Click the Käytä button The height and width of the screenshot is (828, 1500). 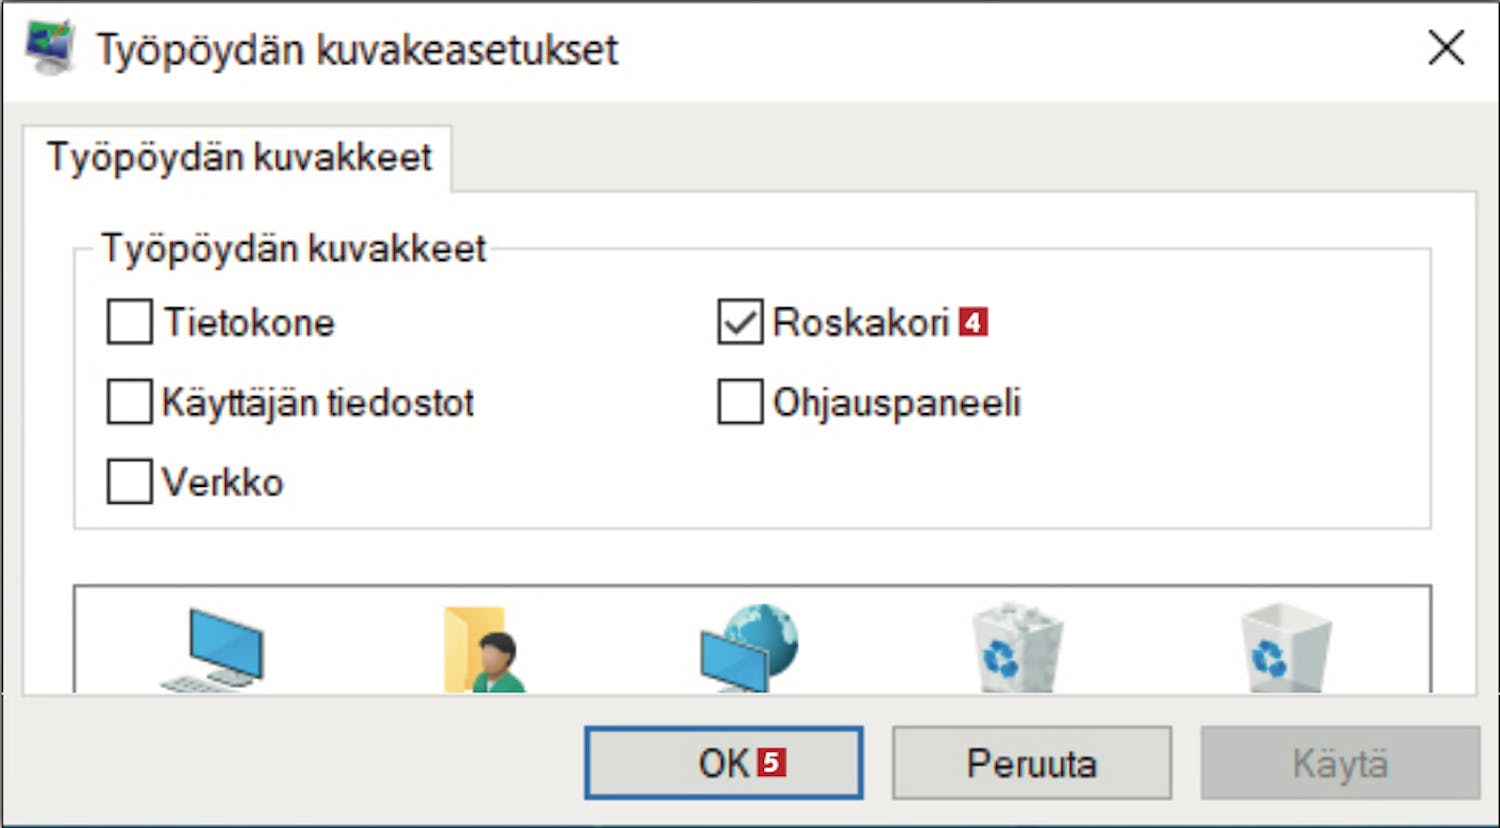coord(1340,763)
